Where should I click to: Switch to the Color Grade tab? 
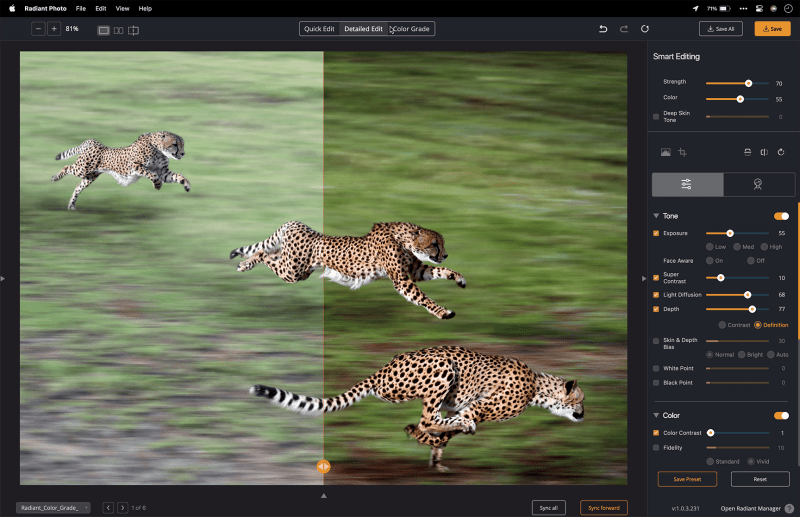tap(411, 29)
